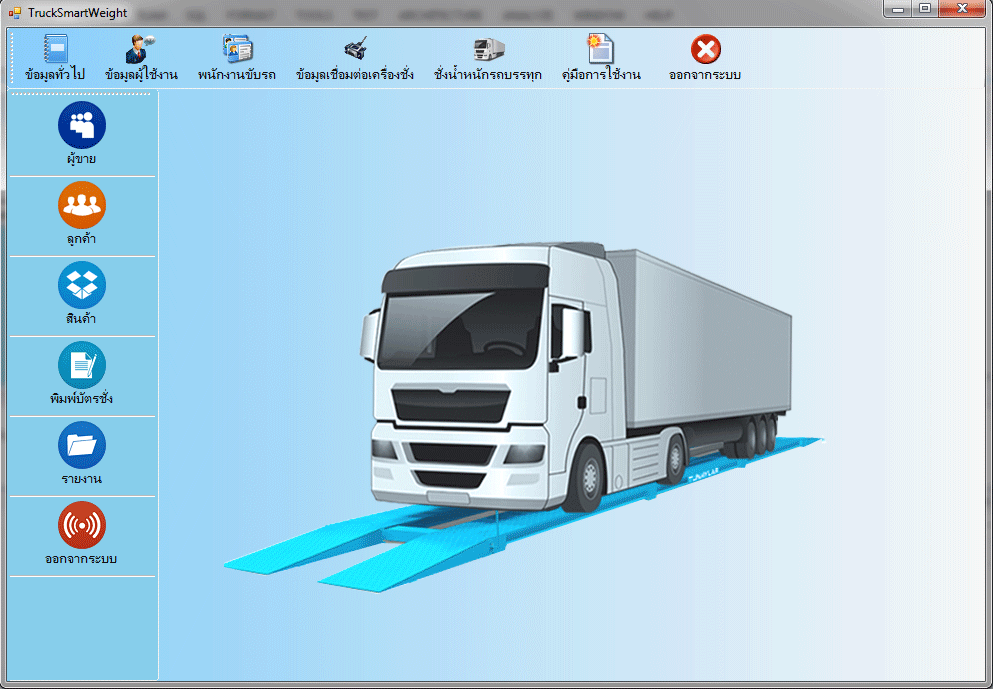Open the คู่มือการใช้งาน user manual
Image resolution: width=993 pixels, height=689 pixels.
click(601, 58)
